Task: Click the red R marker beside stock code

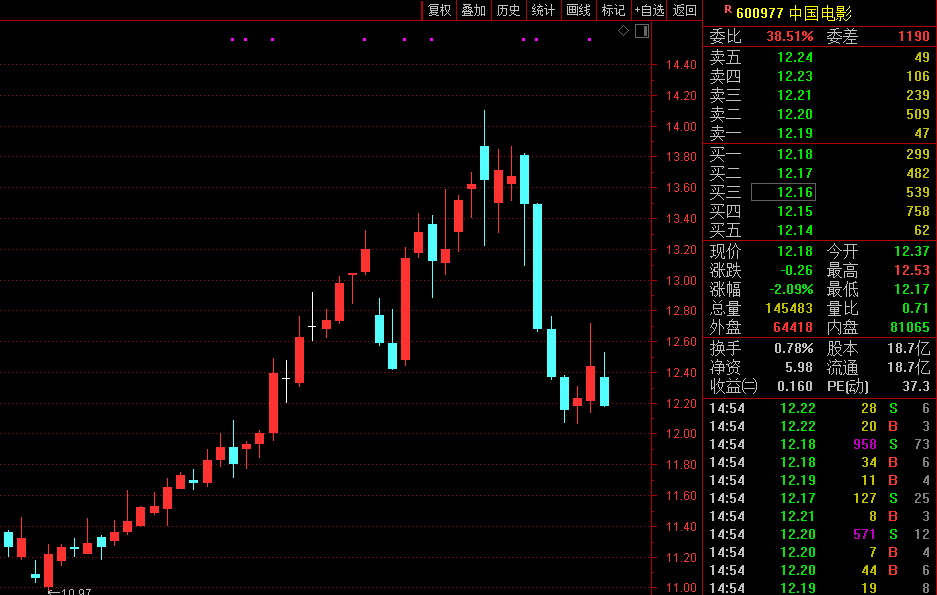Action: pos(727,10)
